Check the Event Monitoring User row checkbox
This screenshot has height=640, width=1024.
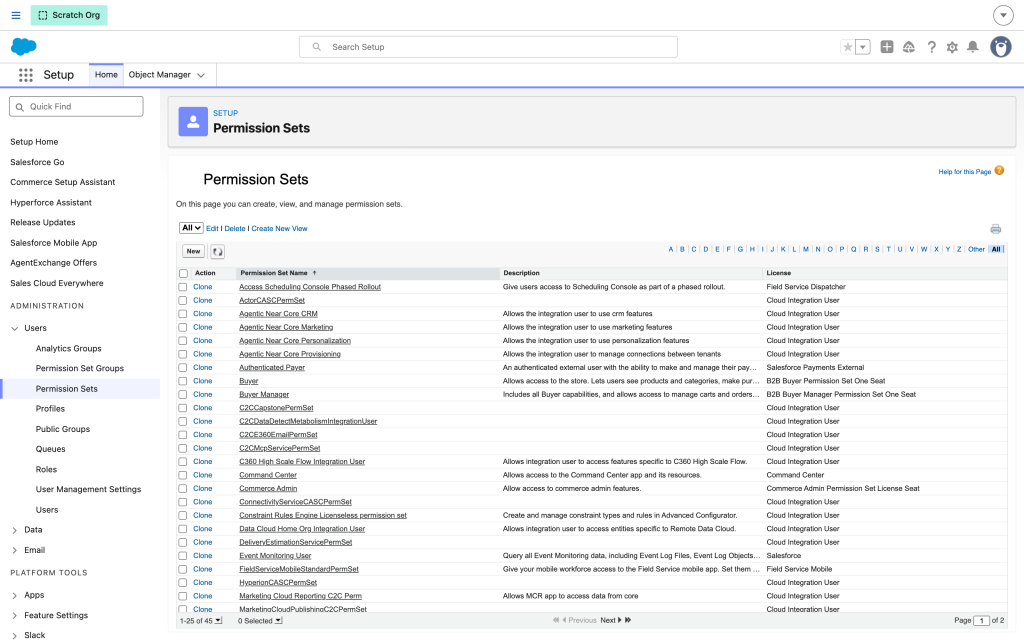click(183, 556)
